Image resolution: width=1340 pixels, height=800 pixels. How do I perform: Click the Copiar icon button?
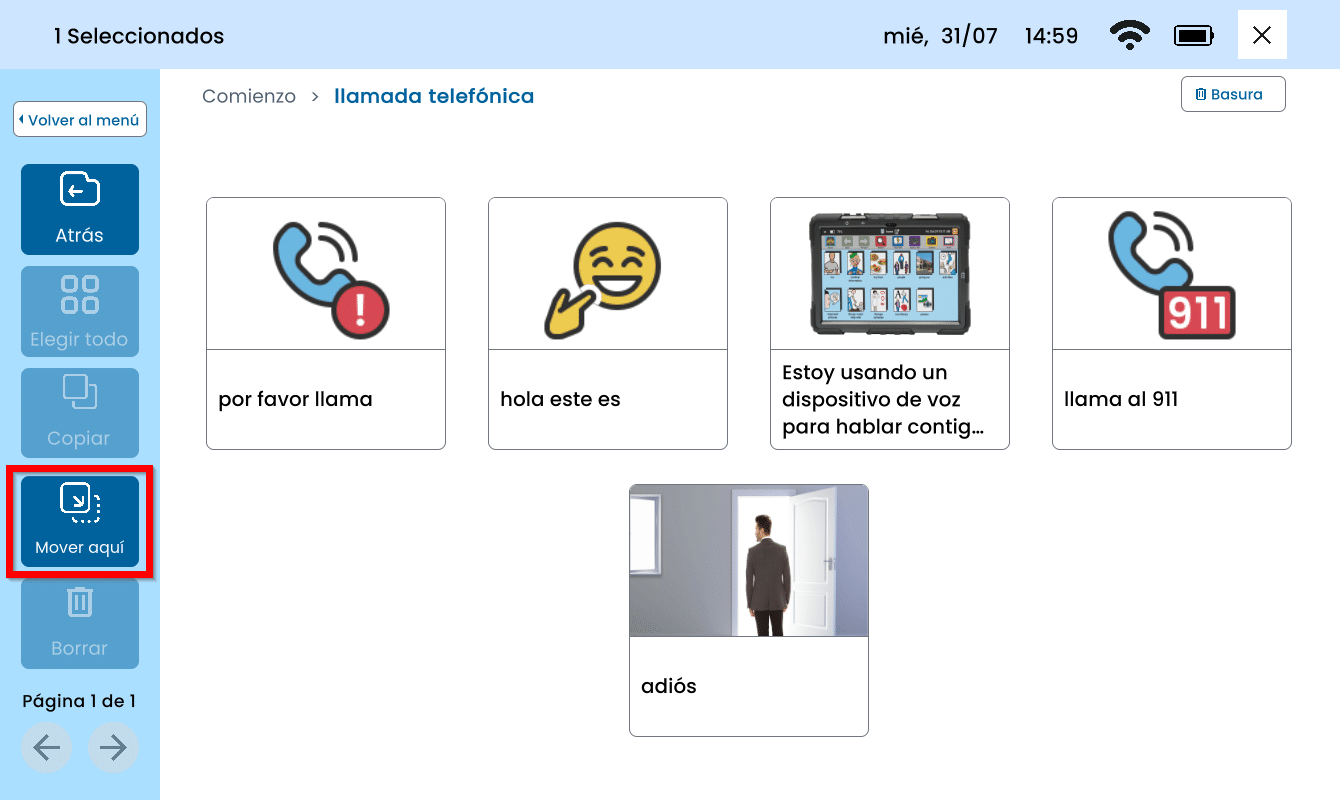(x=80, y=412)
